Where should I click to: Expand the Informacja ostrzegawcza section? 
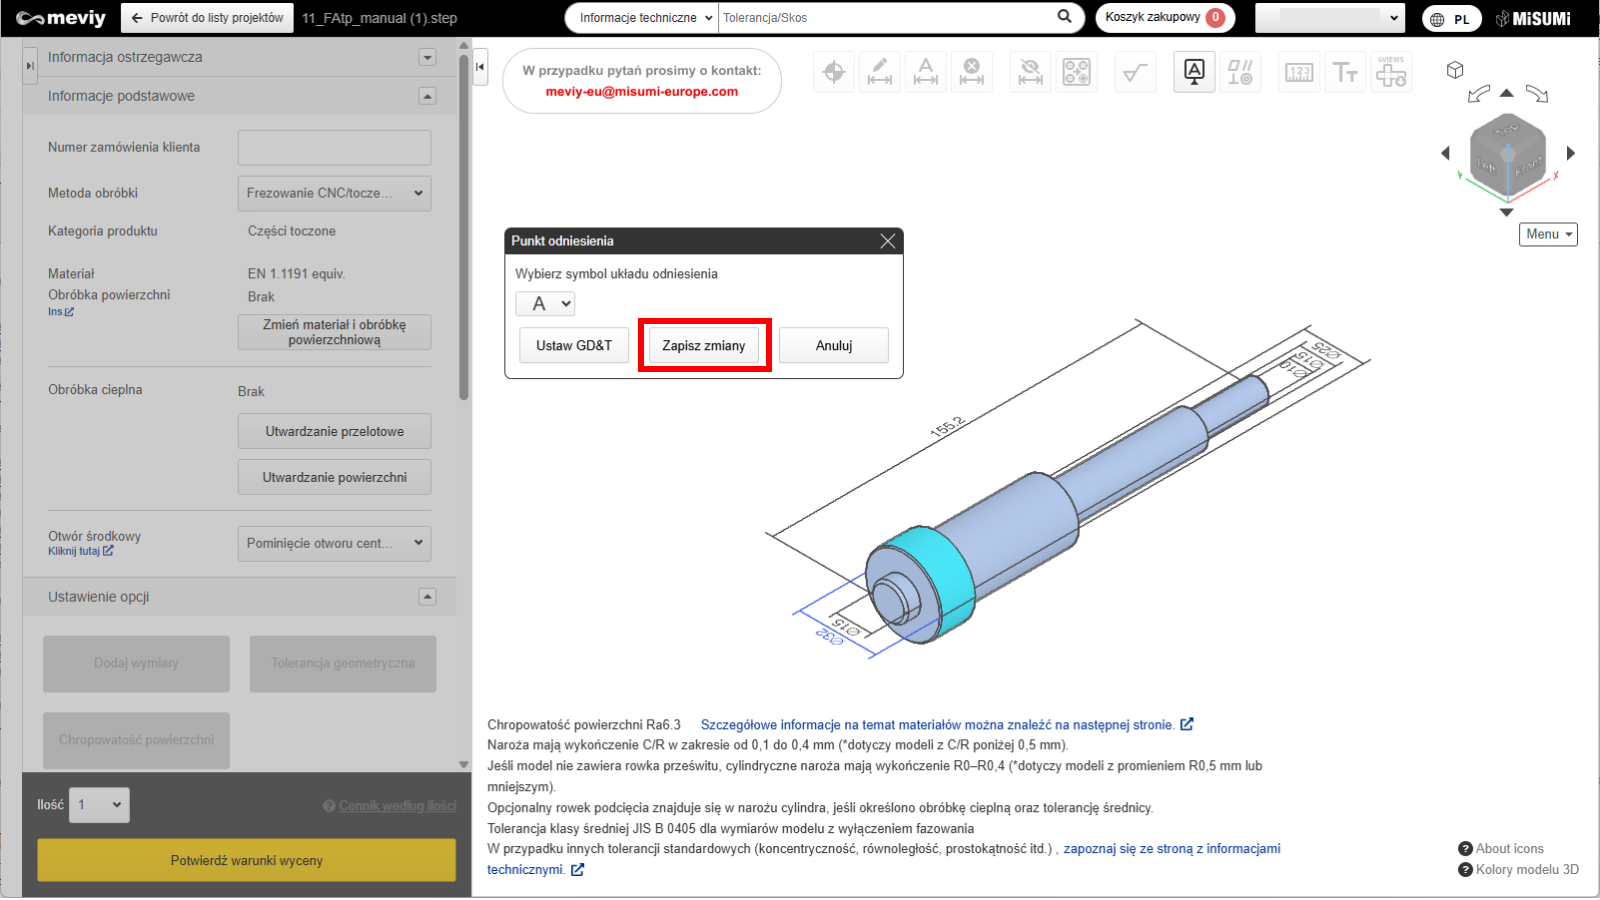[x=428, y=58]
